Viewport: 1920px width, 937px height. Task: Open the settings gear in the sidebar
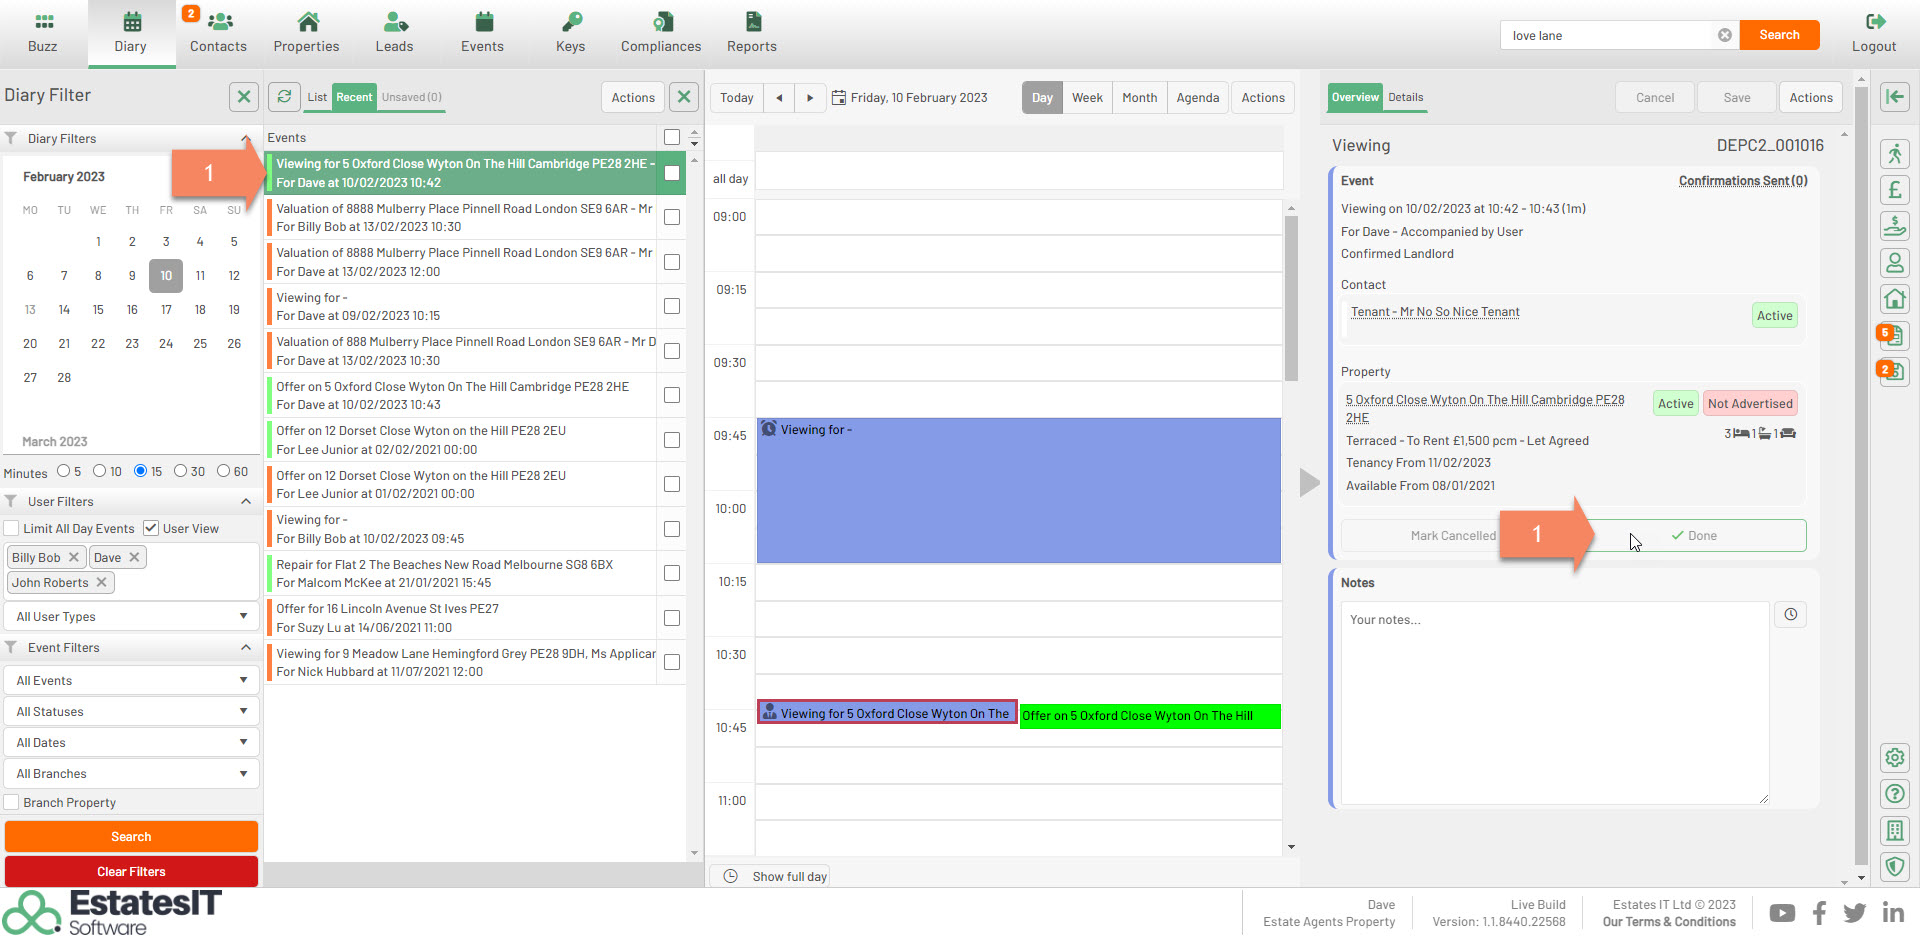1894,758
